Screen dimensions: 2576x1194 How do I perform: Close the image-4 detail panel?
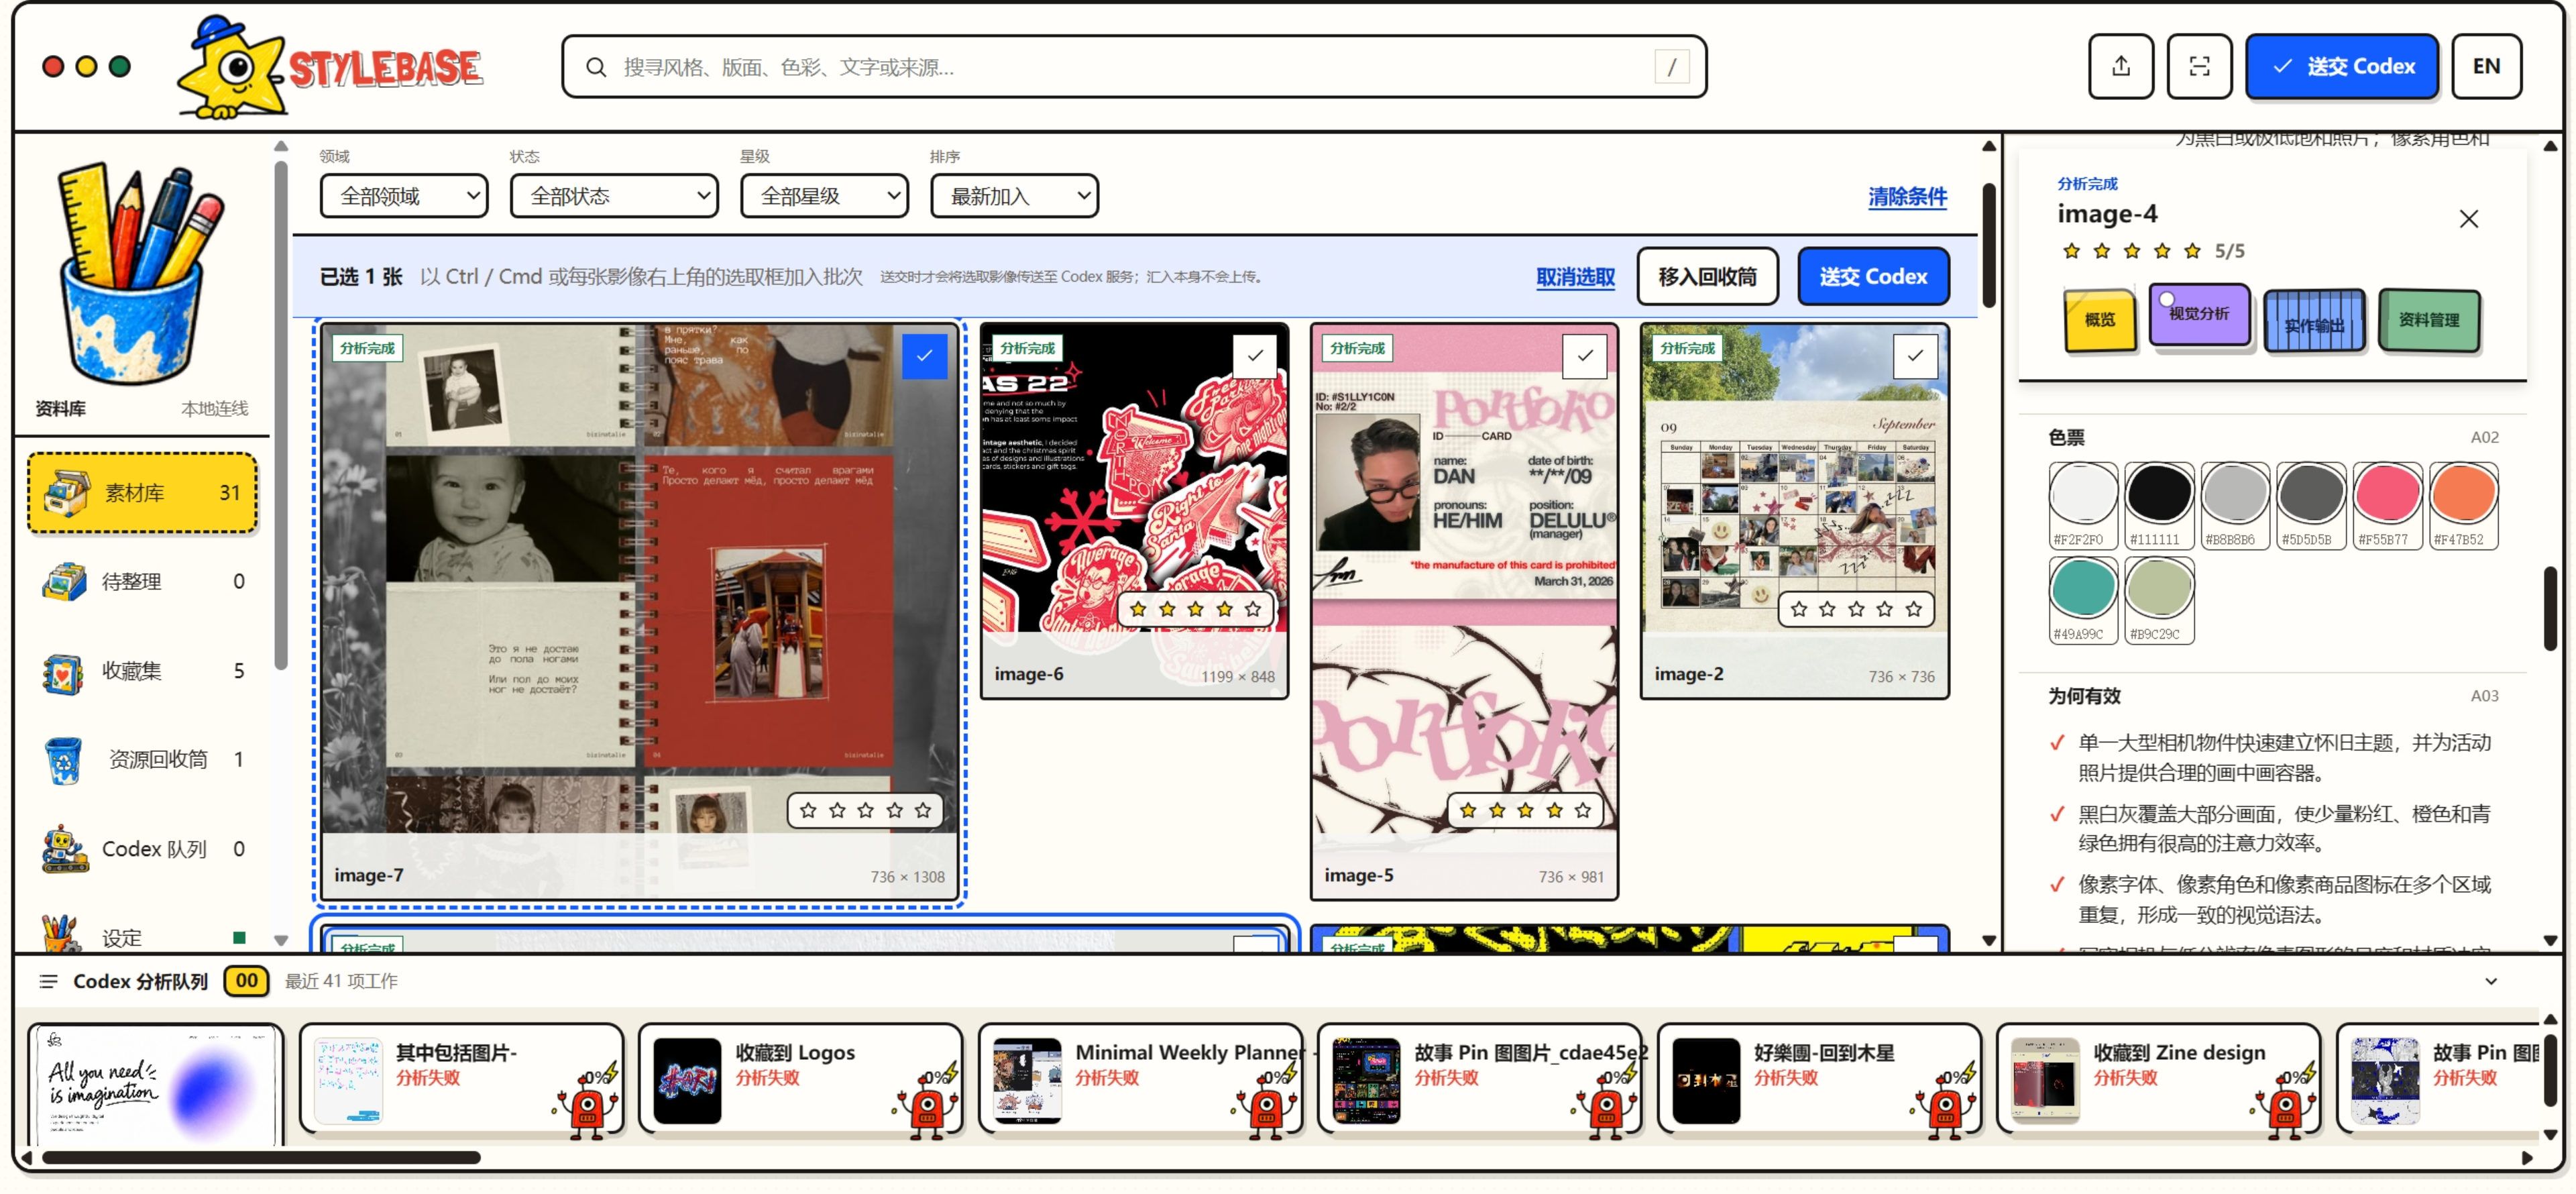point(2468,218)
